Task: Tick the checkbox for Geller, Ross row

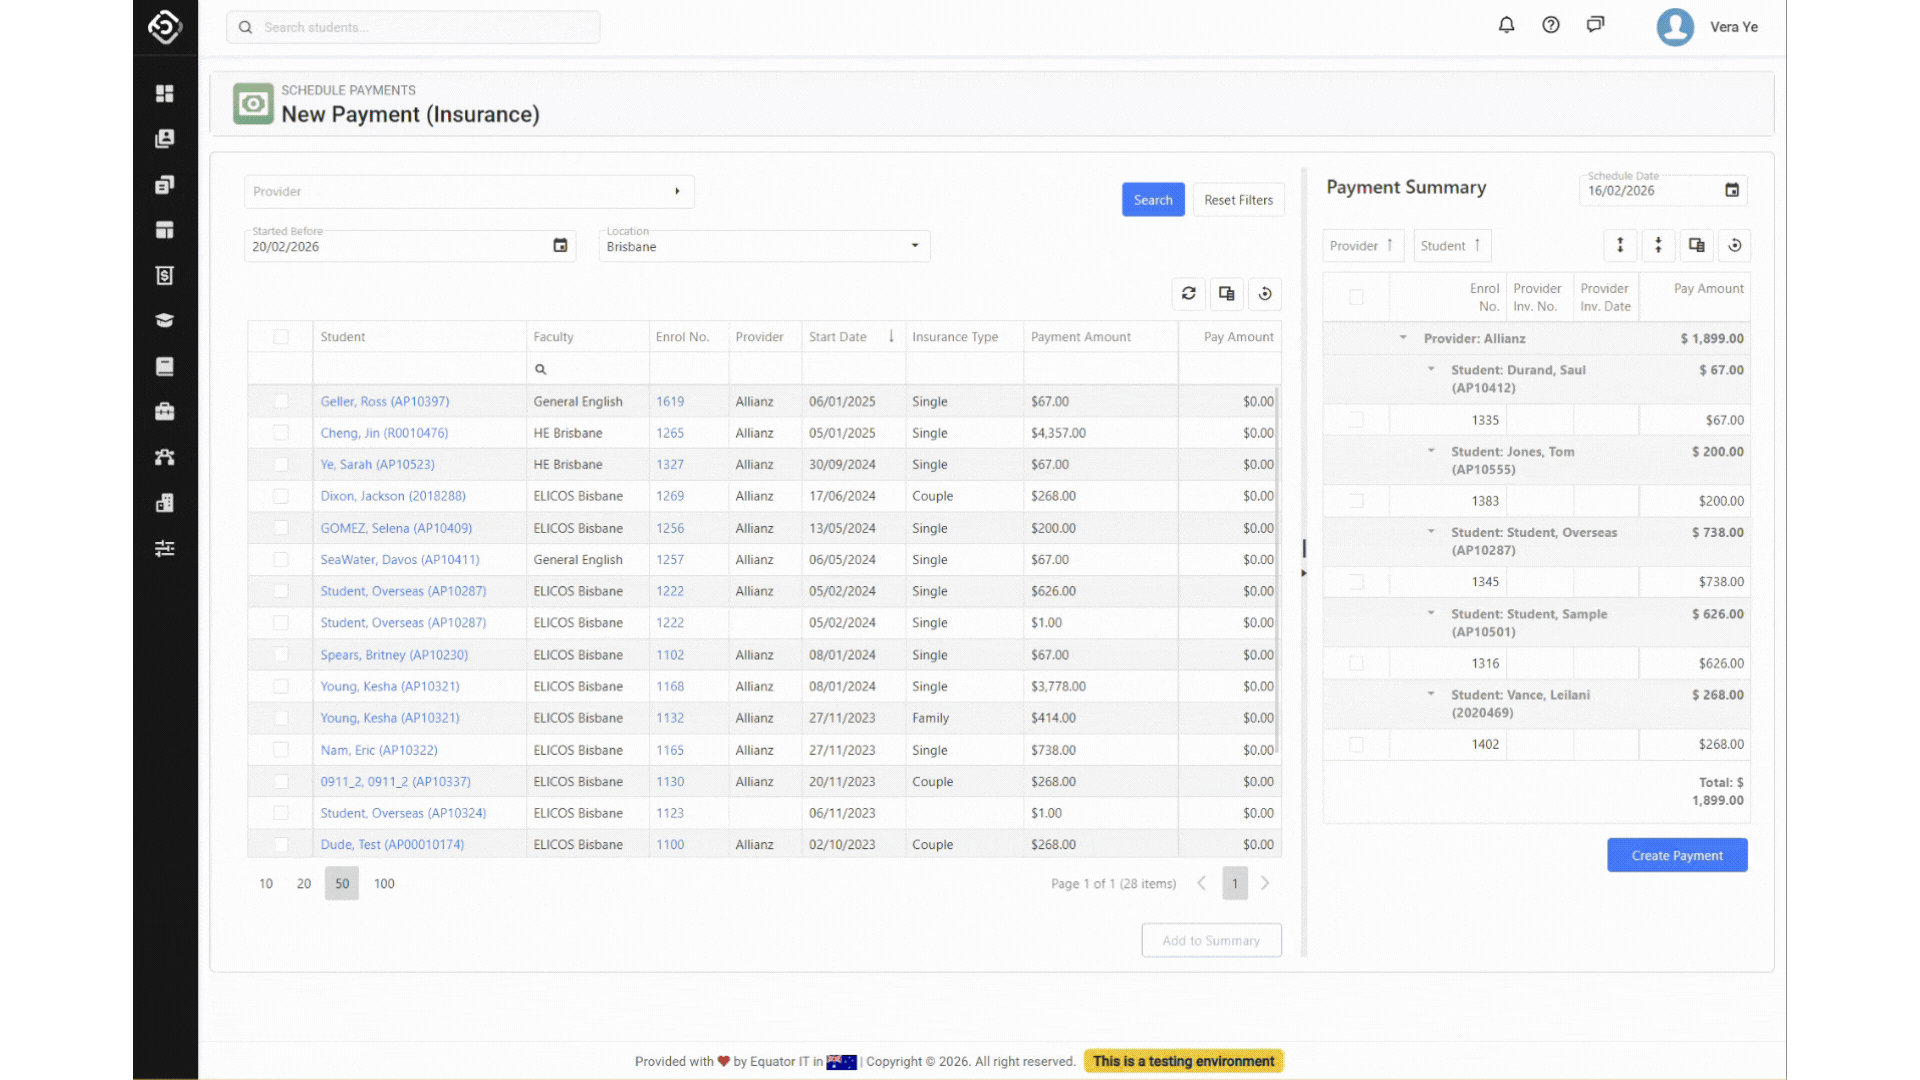Action: pos(281,401)
